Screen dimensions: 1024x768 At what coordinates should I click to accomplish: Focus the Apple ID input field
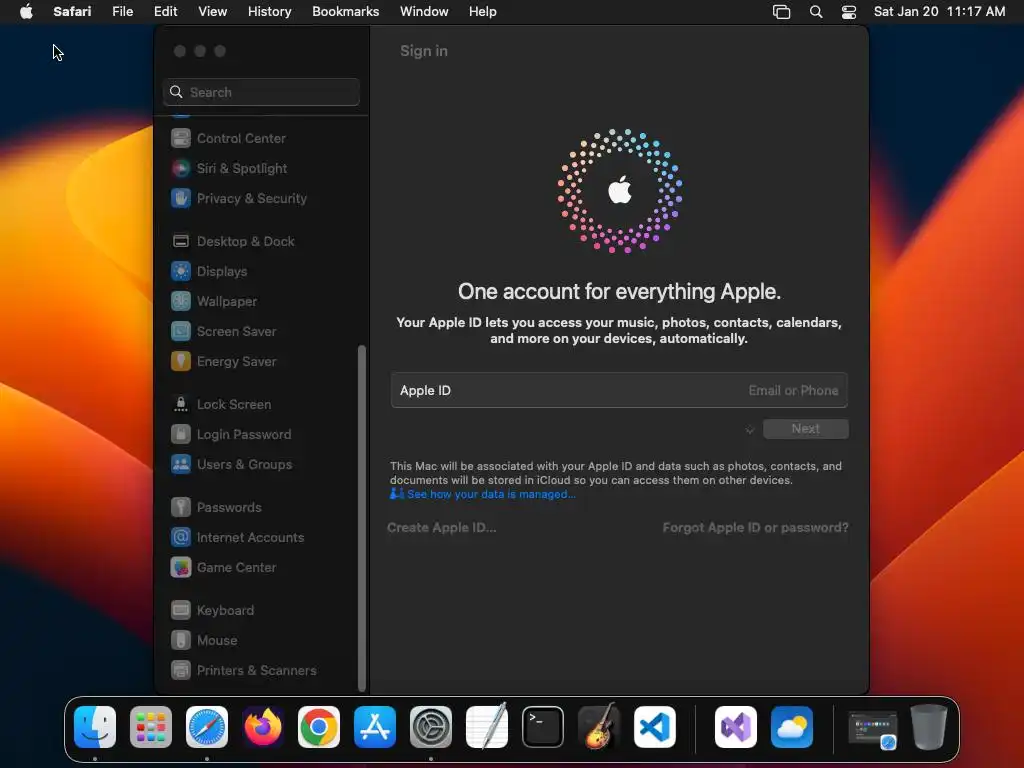click(x=619, y=390)
